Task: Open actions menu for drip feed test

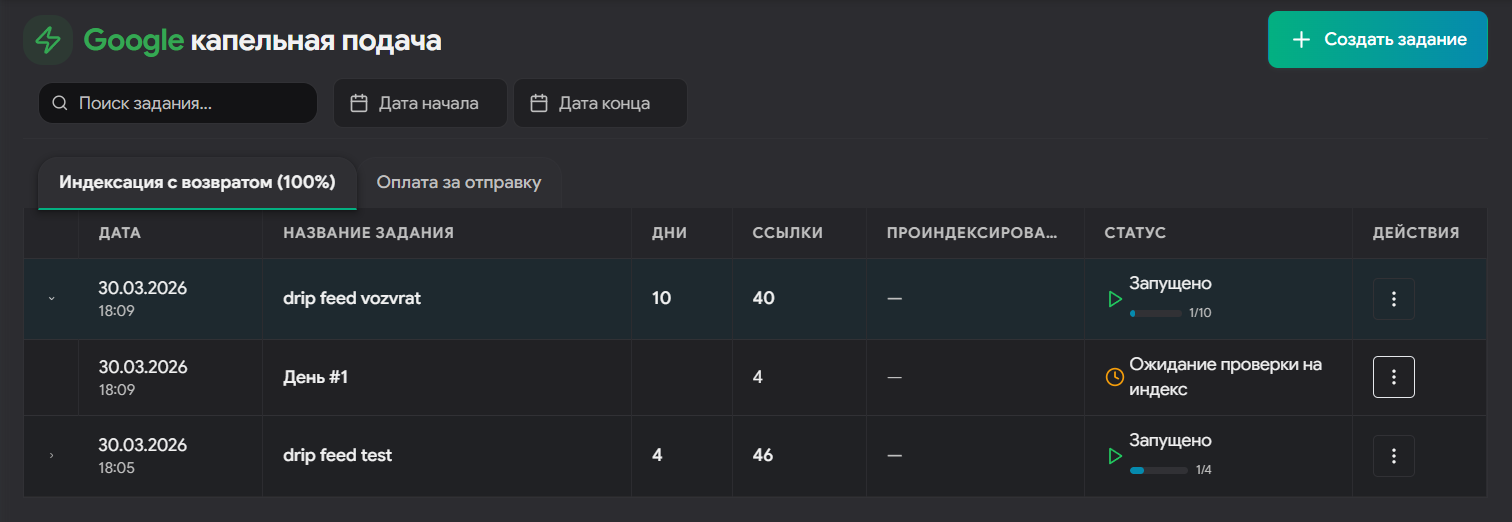Action: pos(1394,456)
